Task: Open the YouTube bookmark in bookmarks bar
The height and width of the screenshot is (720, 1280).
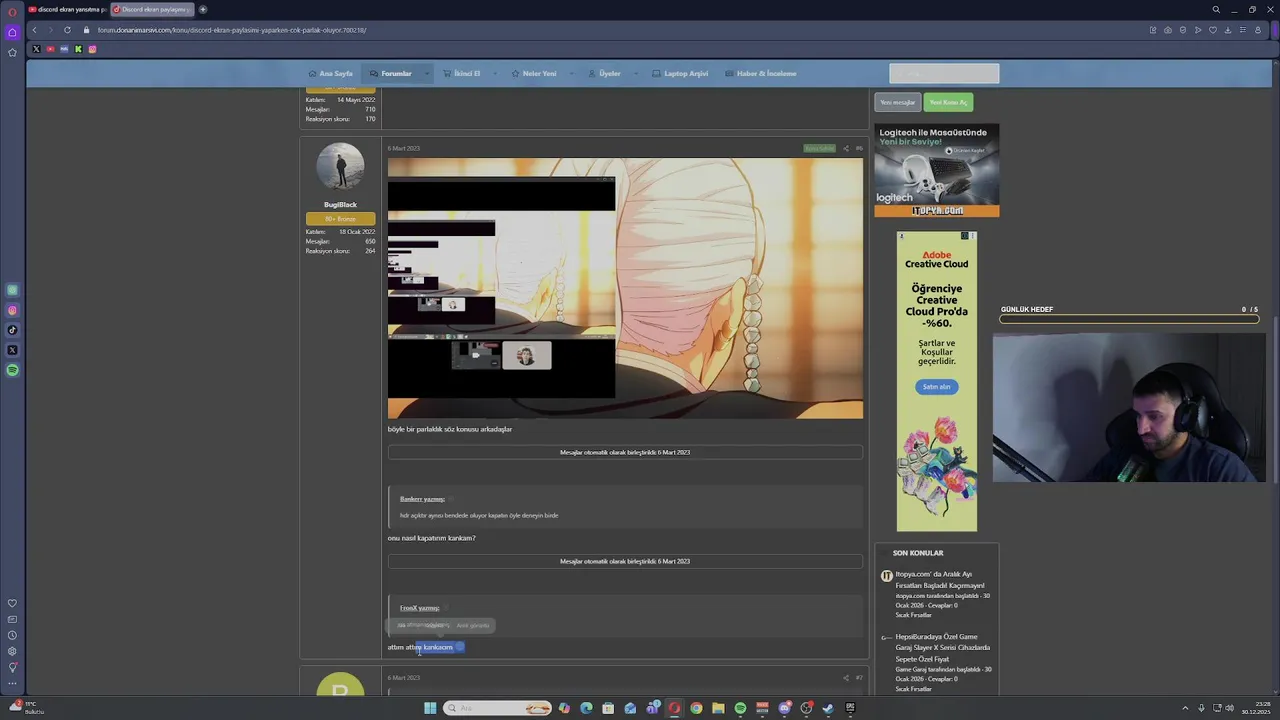Action: [50, 49]
